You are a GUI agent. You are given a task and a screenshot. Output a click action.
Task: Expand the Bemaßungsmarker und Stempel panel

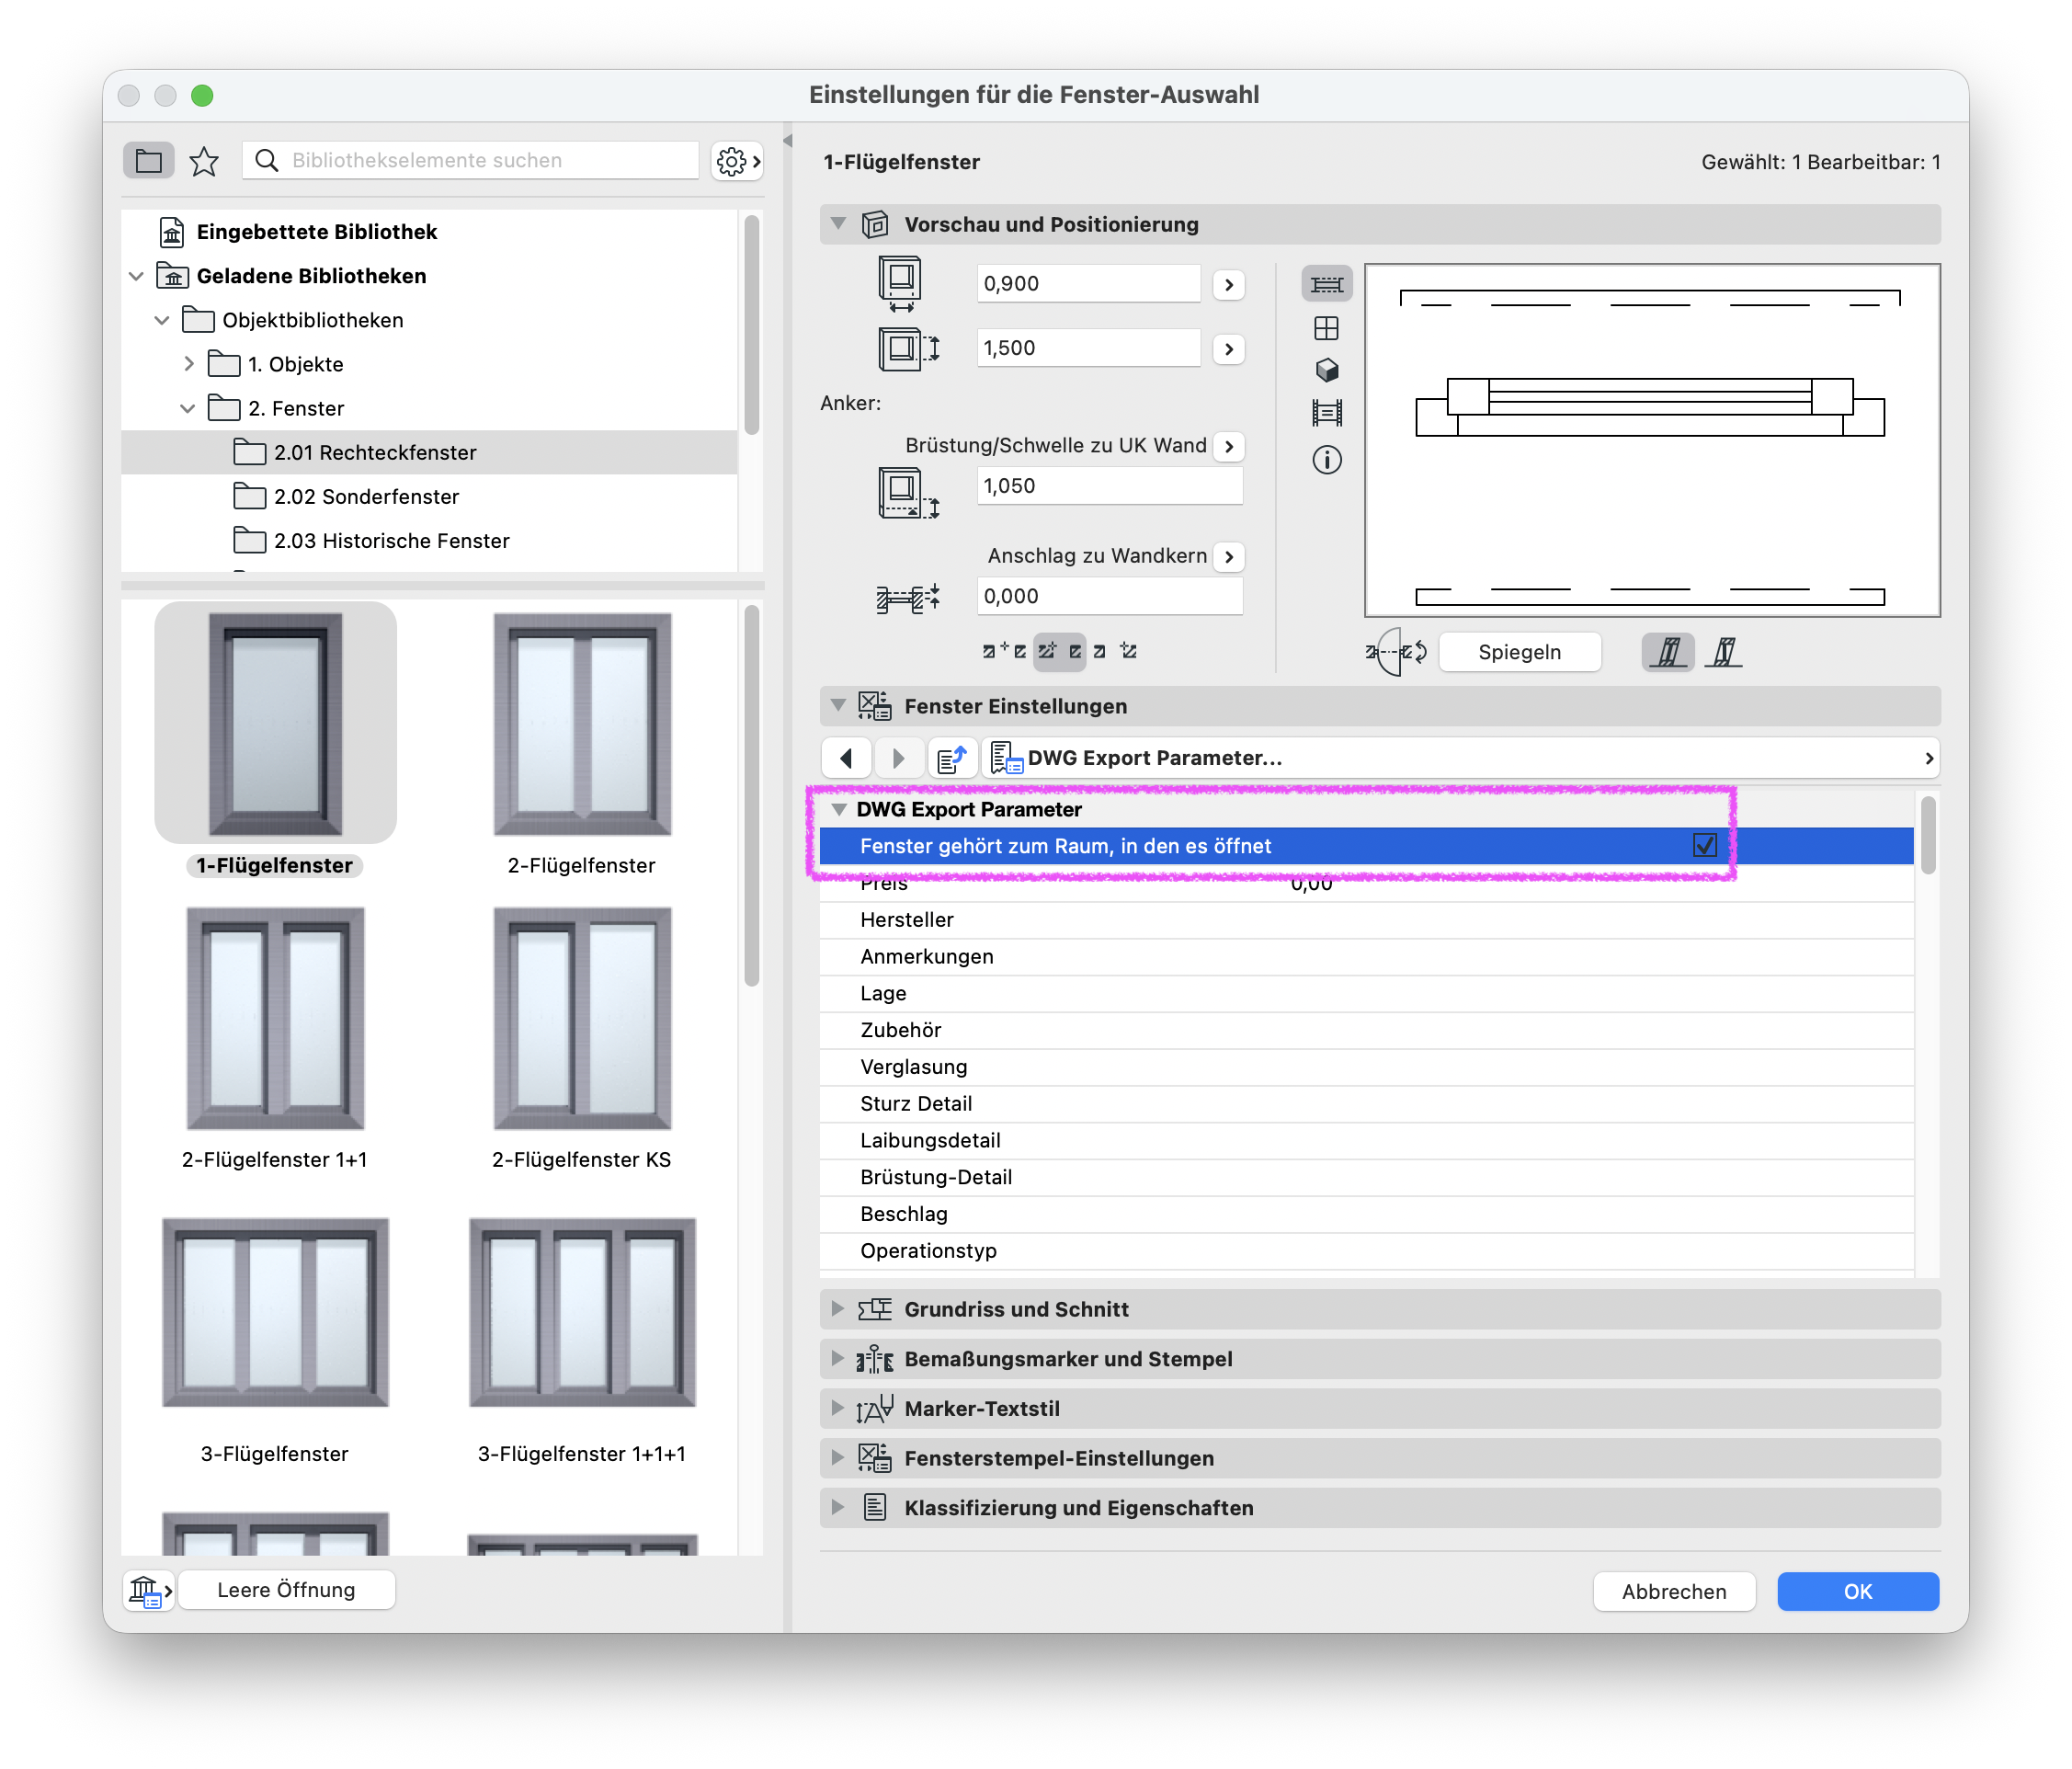838,1359
